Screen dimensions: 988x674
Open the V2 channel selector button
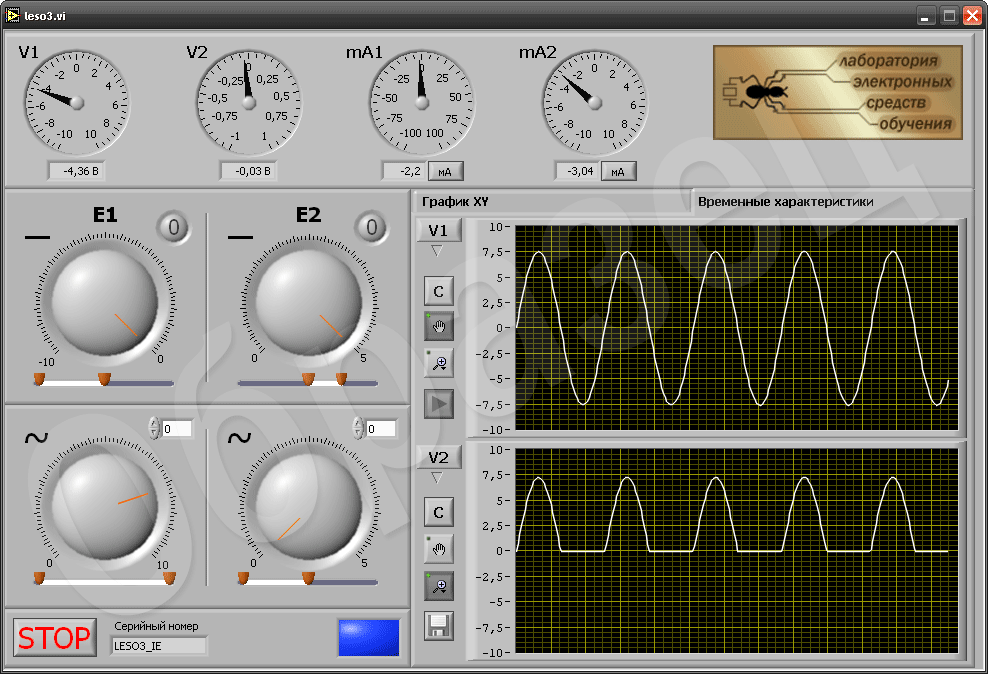click(439, 457)
